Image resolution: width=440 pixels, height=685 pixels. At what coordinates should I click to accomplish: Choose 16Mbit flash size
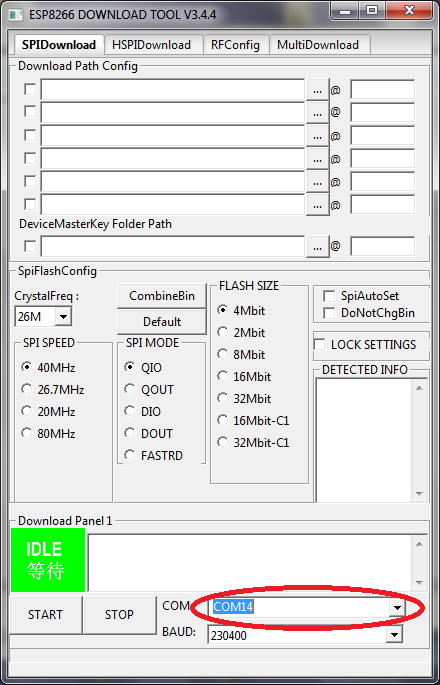[223, 377]
